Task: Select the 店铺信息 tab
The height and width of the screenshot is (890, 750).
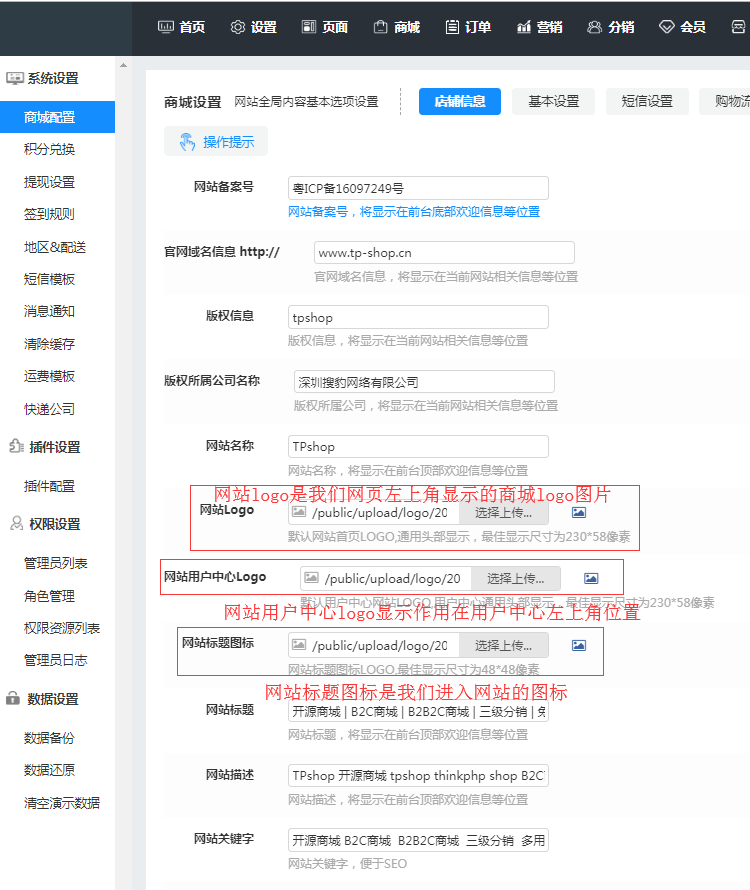Action: tap(459, 101)
